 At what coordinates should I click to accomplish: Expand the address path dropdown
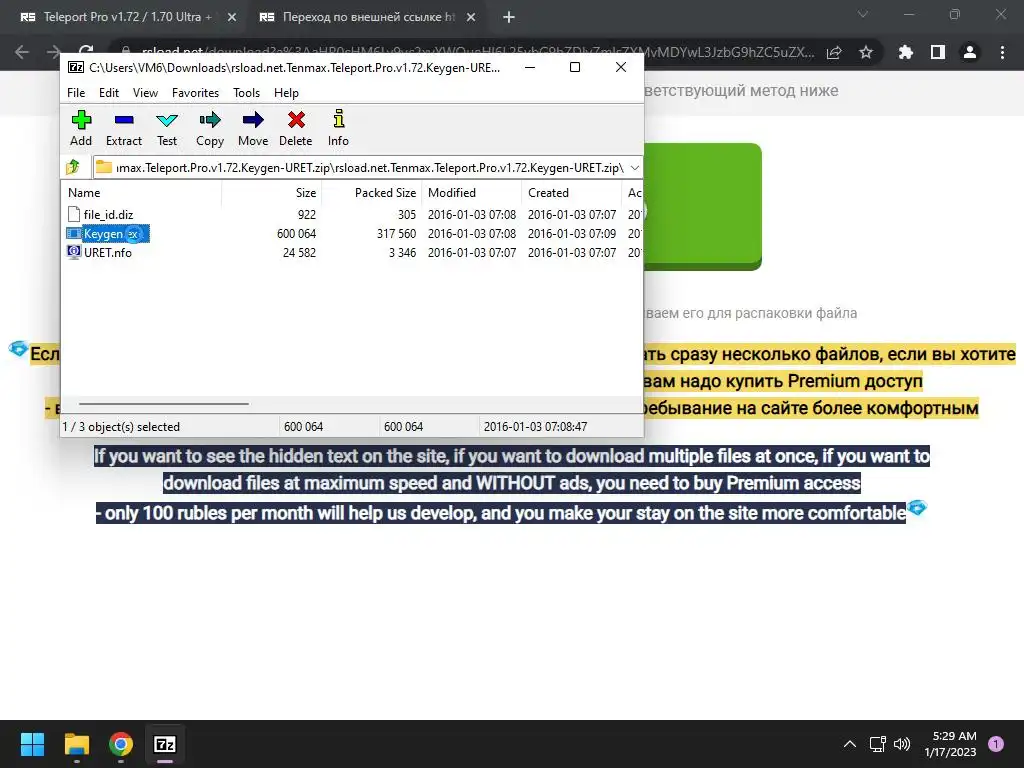[x=634, y=168]
